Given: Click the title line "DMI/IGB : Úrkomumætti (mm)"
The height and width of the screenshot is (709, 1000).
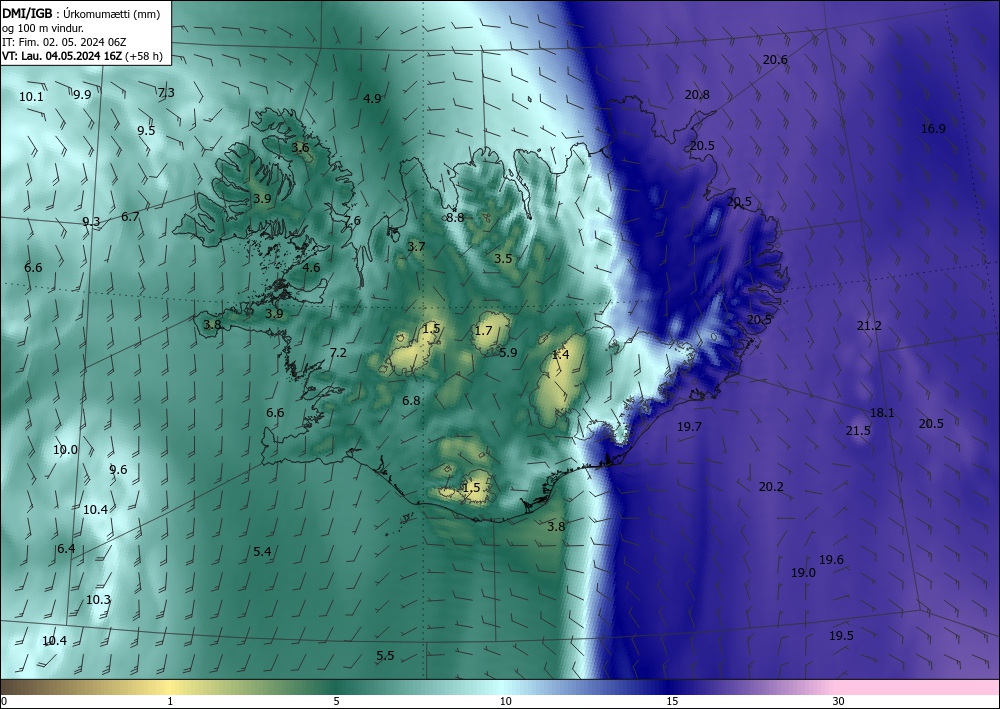Looking at the screenshot, I should 81,13.
